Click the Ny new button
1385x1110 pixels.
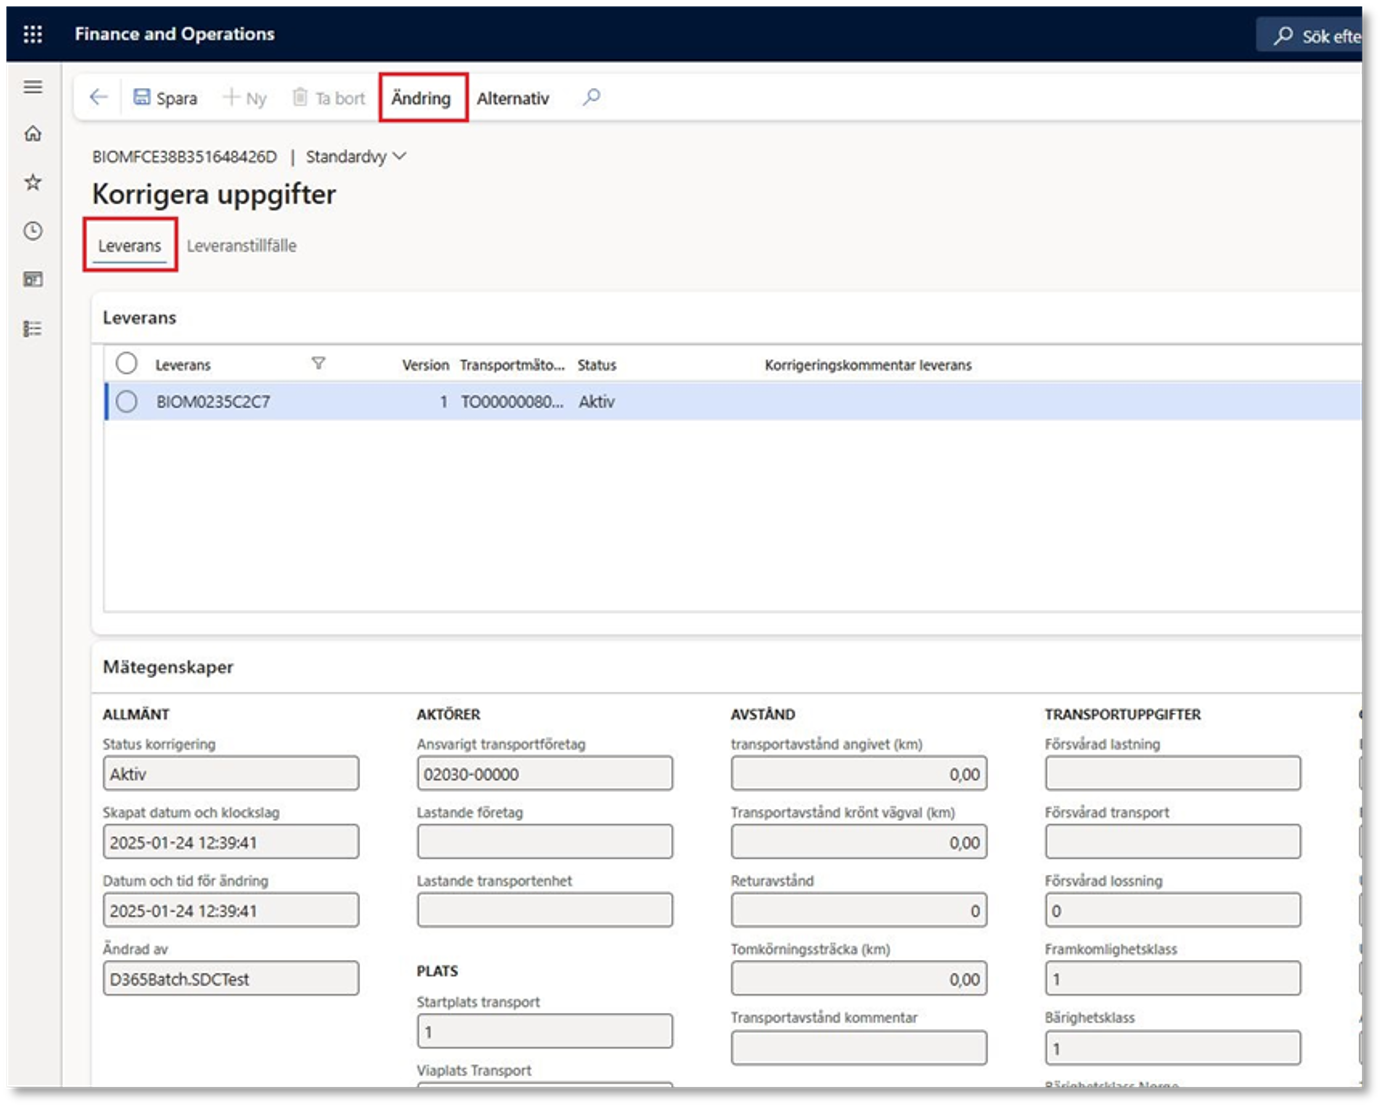pos(245,98)
